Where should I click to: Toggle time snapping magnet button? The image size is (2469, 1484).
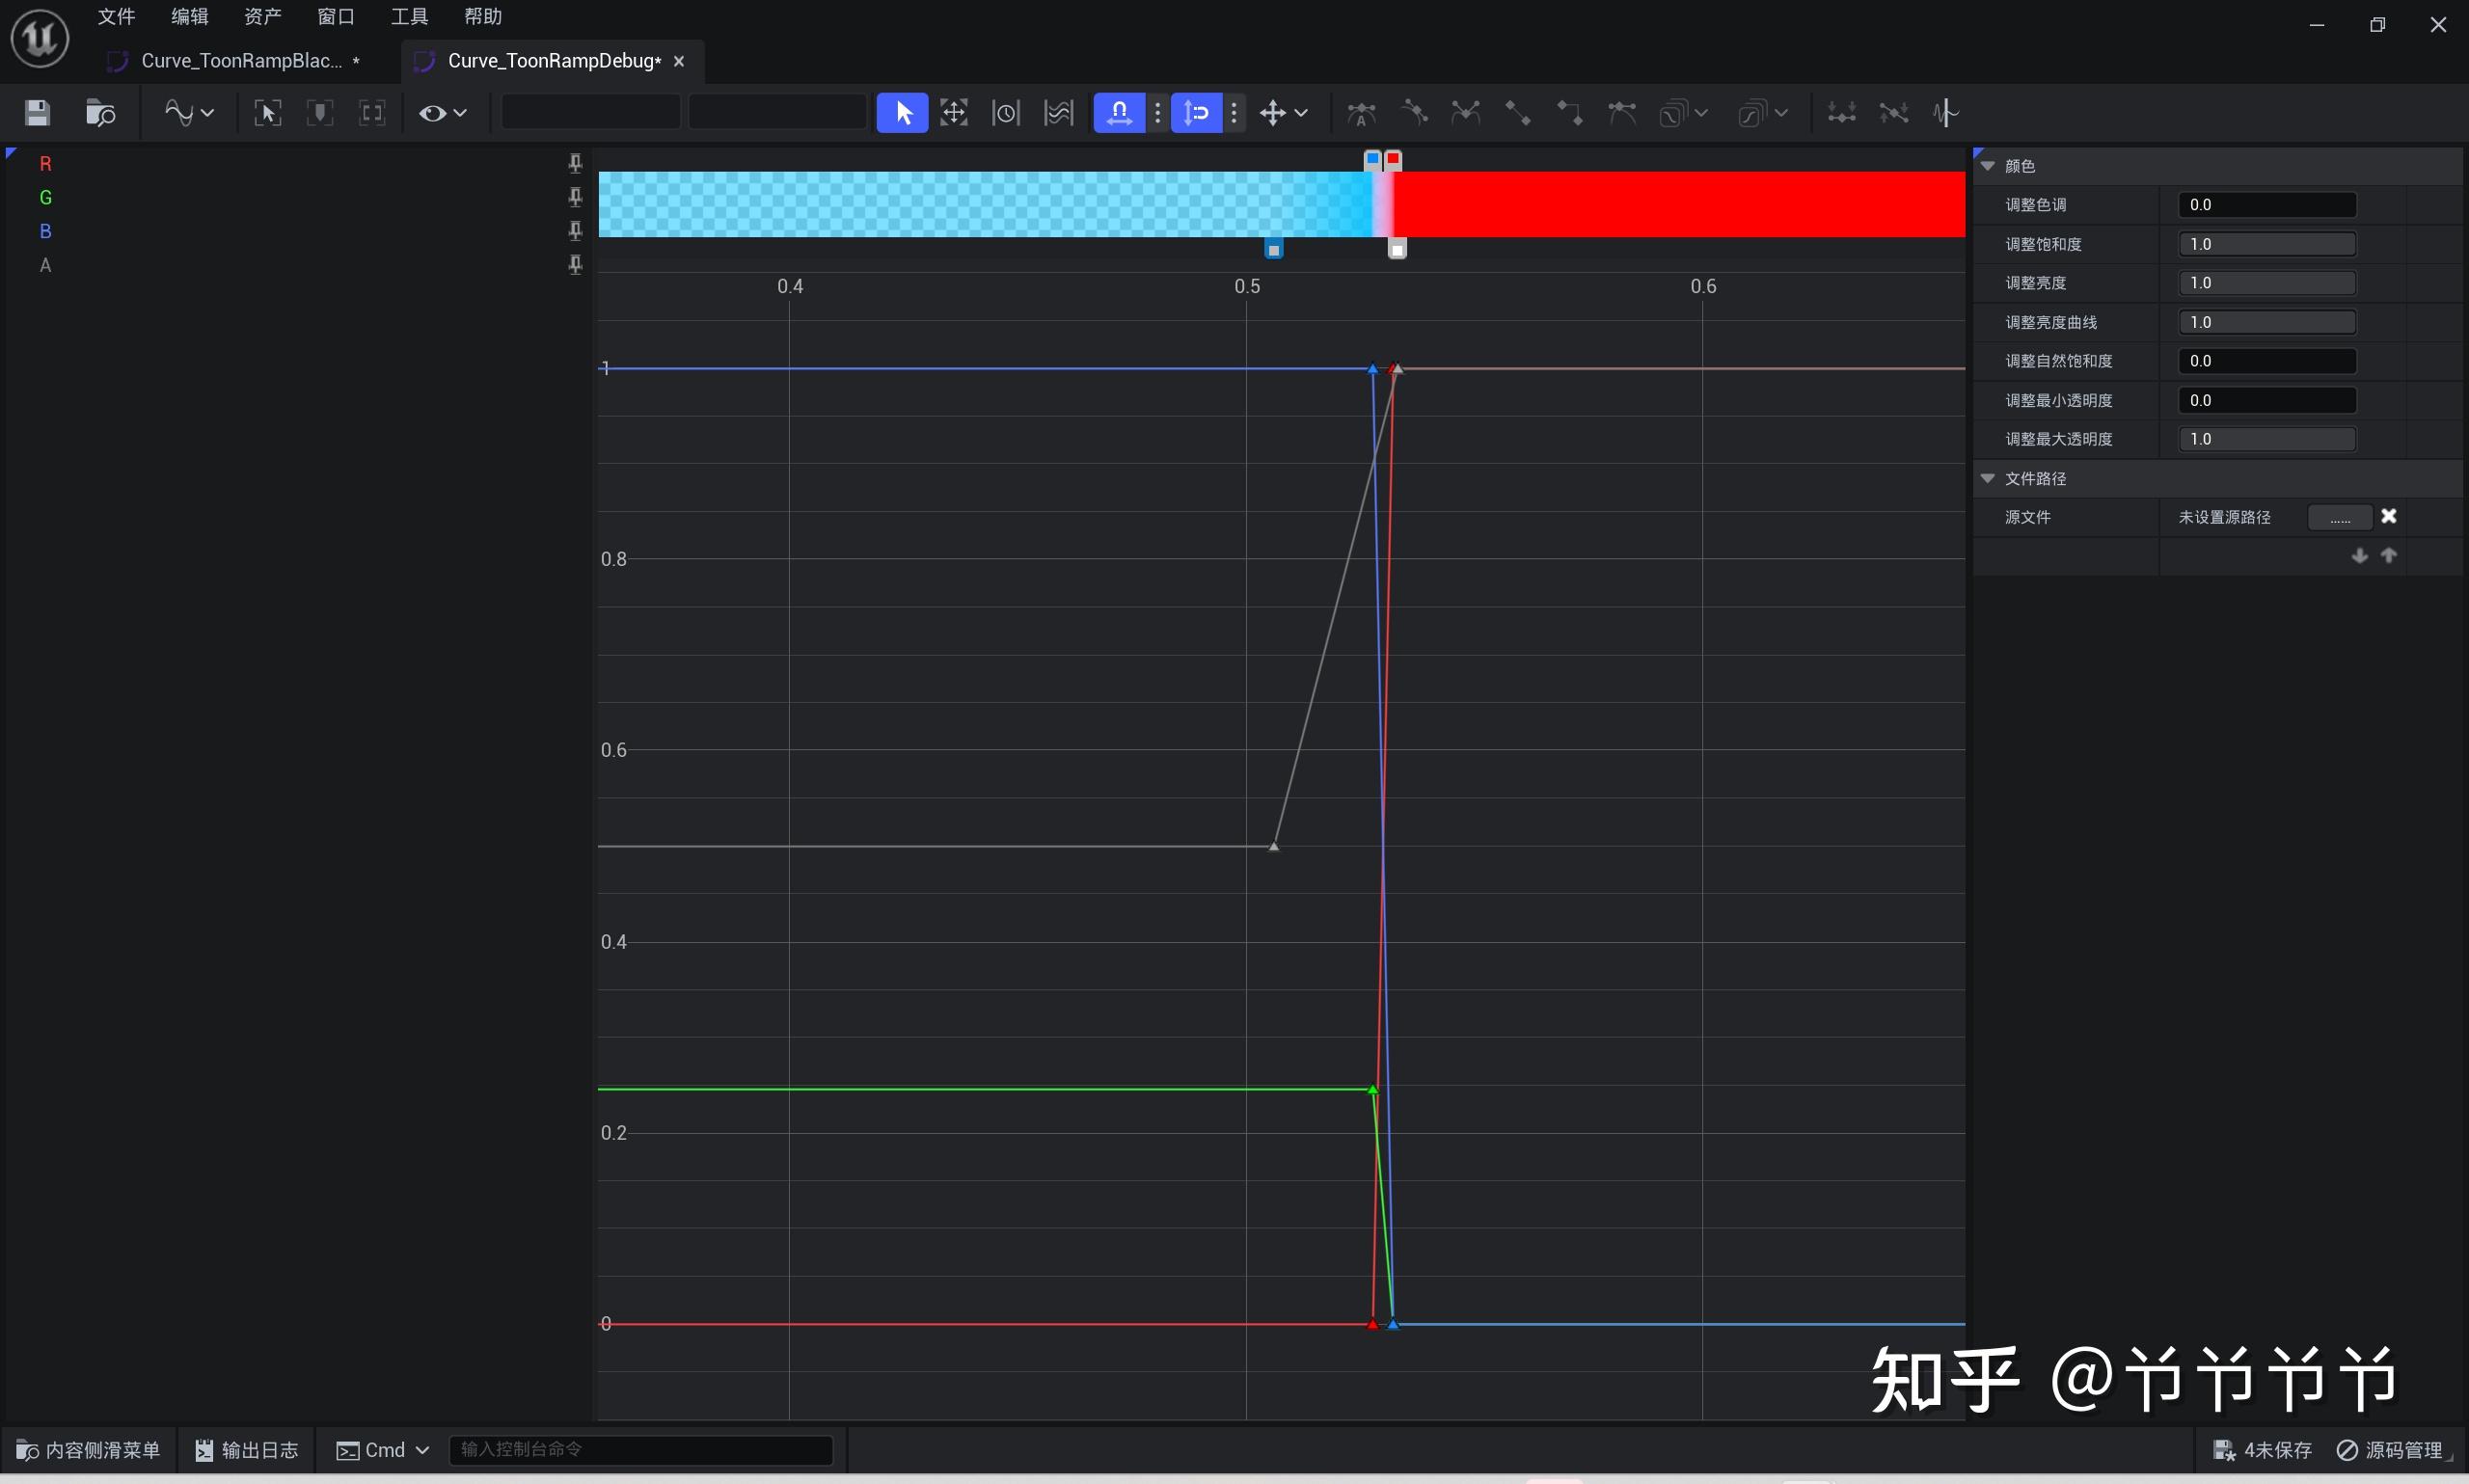coord(1119,112)
